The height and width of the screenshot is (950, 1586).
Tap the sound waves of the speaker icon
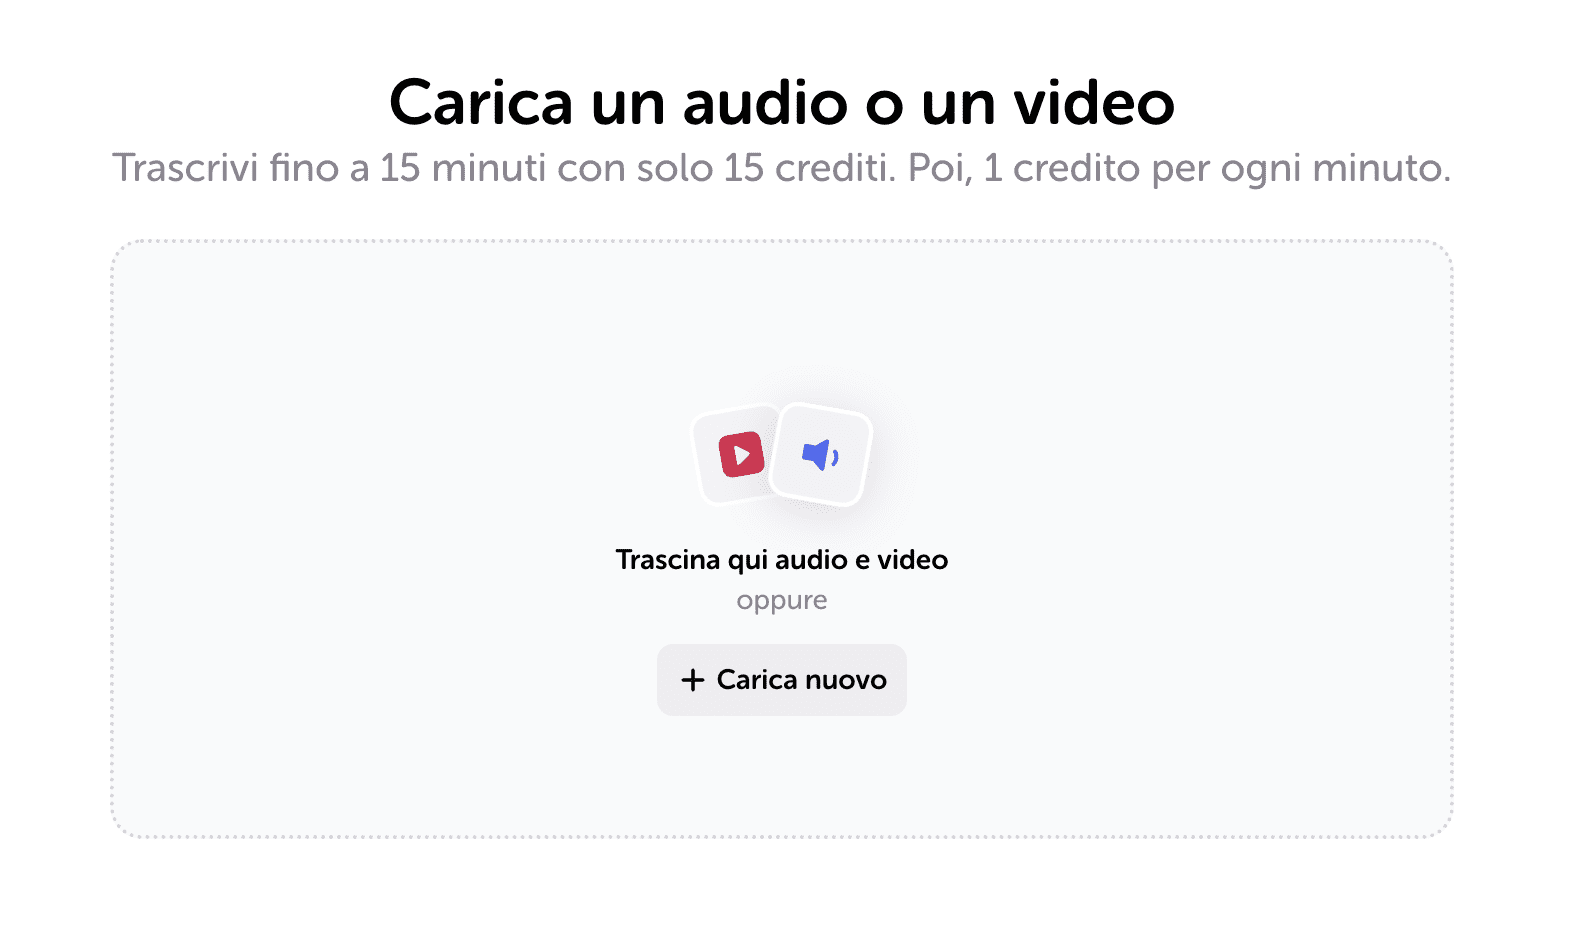(x=835, y=457)
